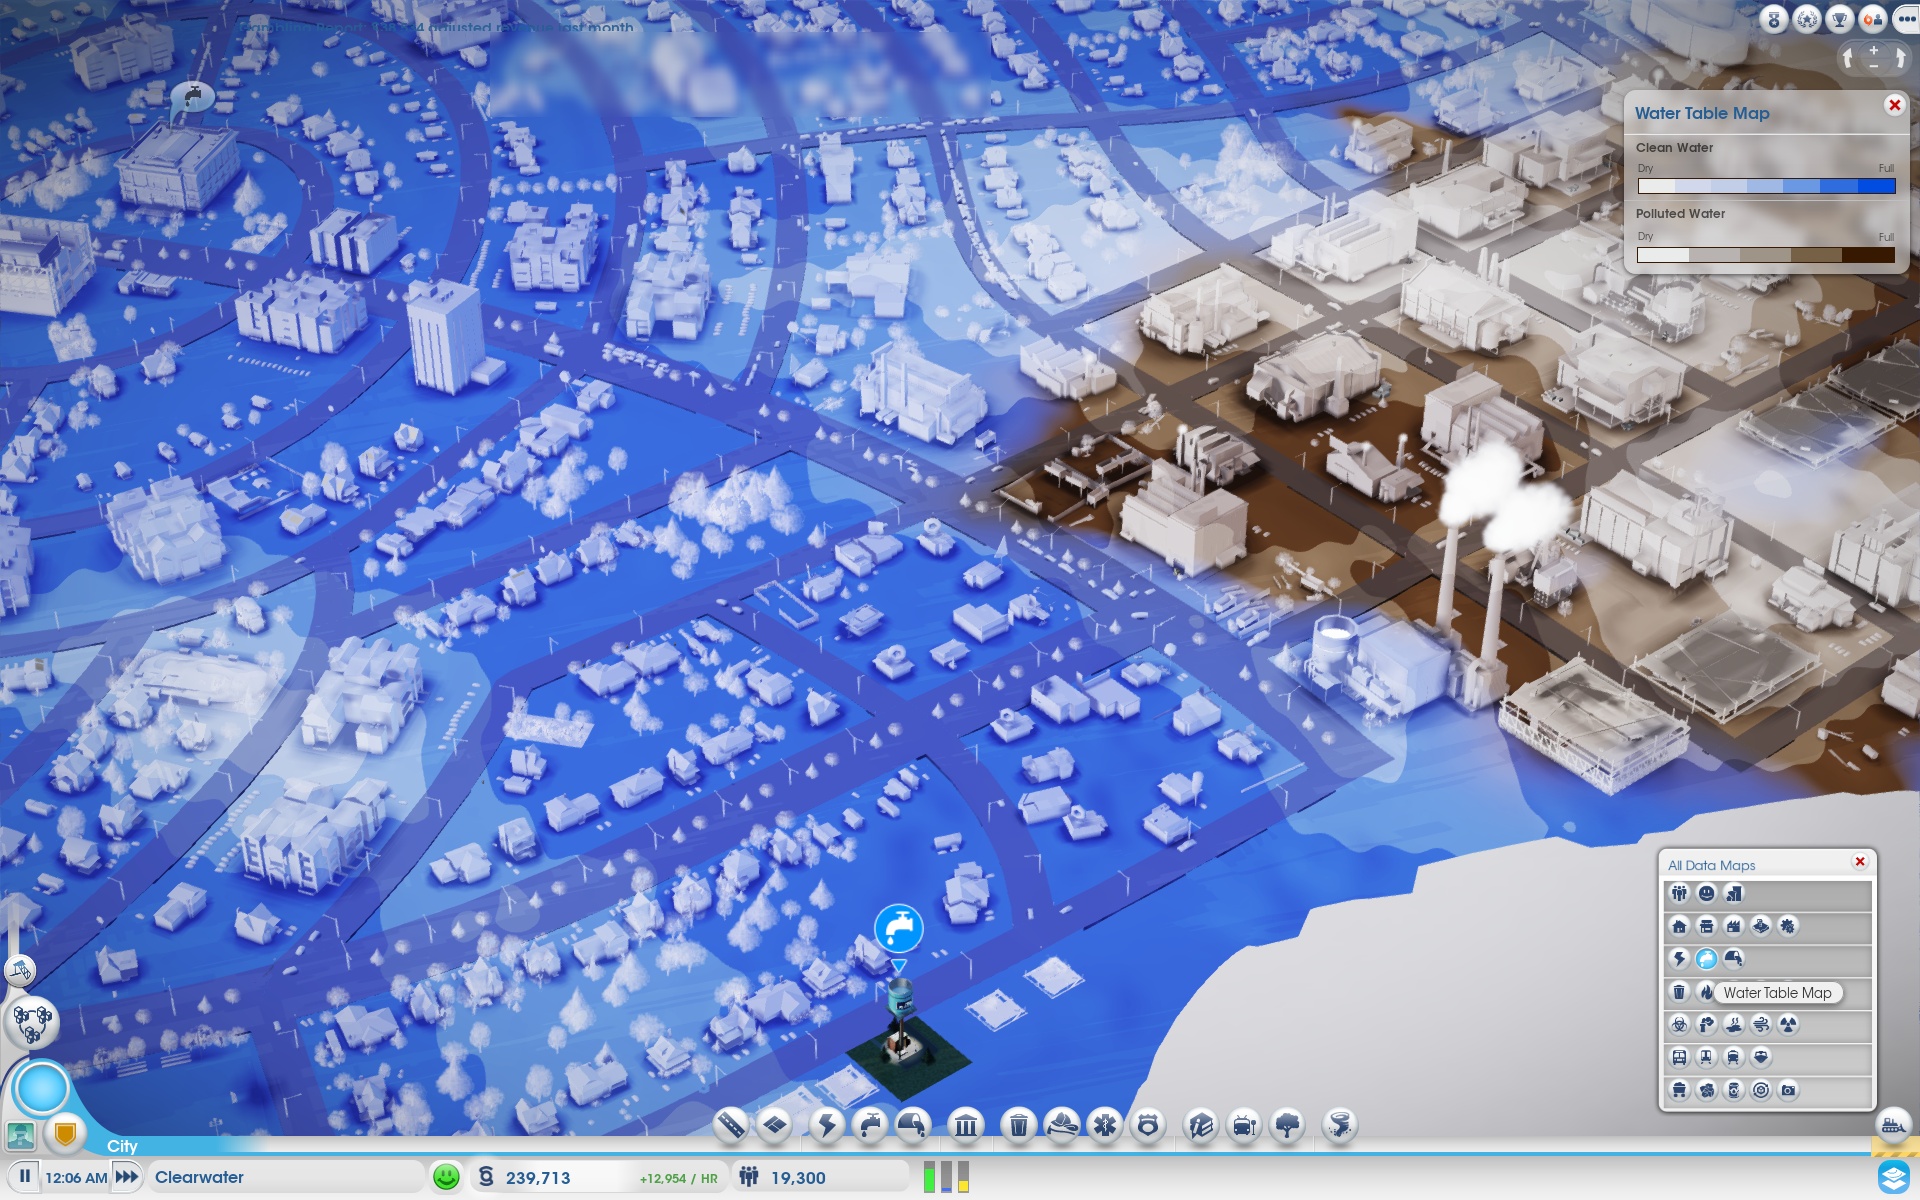The width and height of the screenshot is (1920, 1200).
Task: Show the Happiness smiley data map
Action: (1706, 893)
